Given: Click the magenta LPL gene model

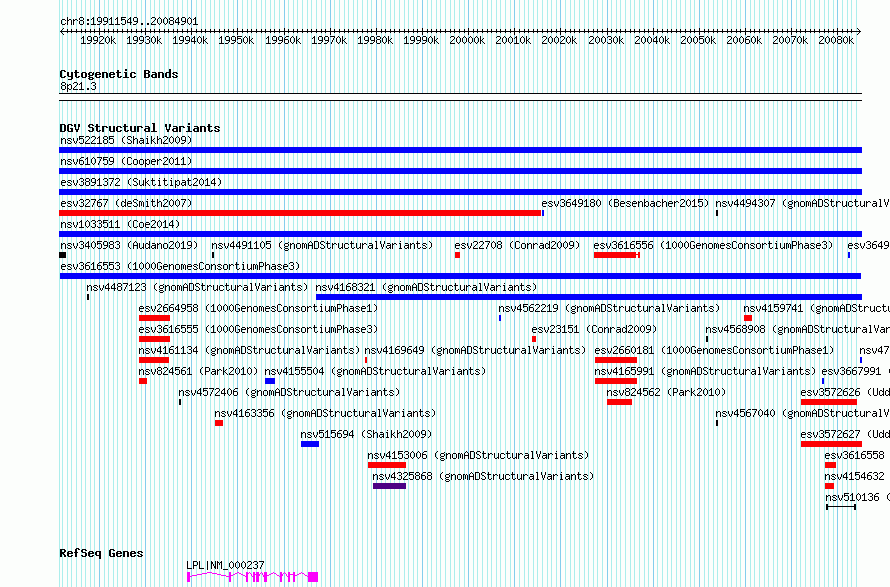Looking at the screenshot, I should click(253, 577).
